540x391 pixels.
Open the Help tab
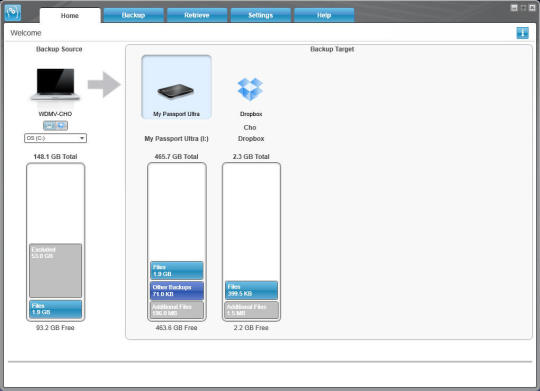[324, 15]
